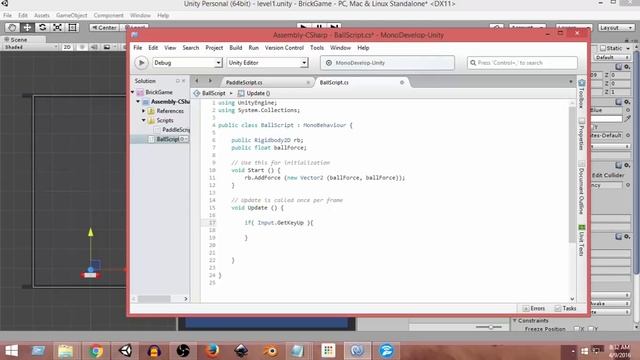This screenshot has width=640, height=360.
Task: Navigate back with the left arrow in editor tabs
Action: coord(197,81)
